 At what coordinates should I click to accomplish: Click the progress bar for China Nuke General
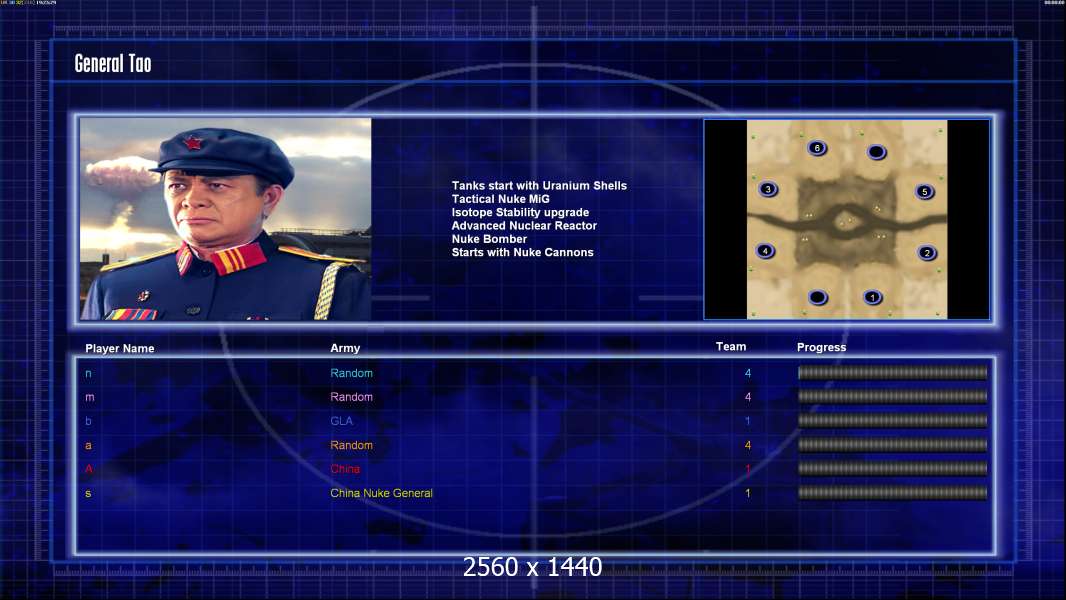[x=893, y=493]
